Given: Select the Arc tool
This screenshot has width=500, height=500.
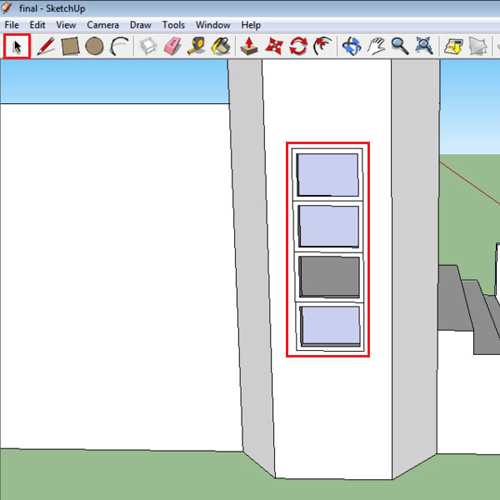Looking at the screenshot, I should point(119,46).
